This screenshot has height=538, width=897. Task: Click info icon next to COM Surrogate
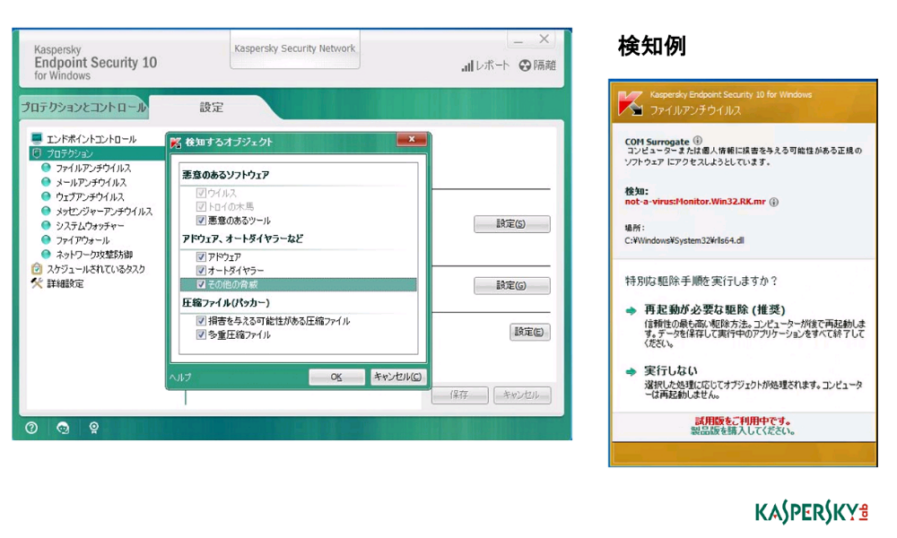[x=697, y=140]
